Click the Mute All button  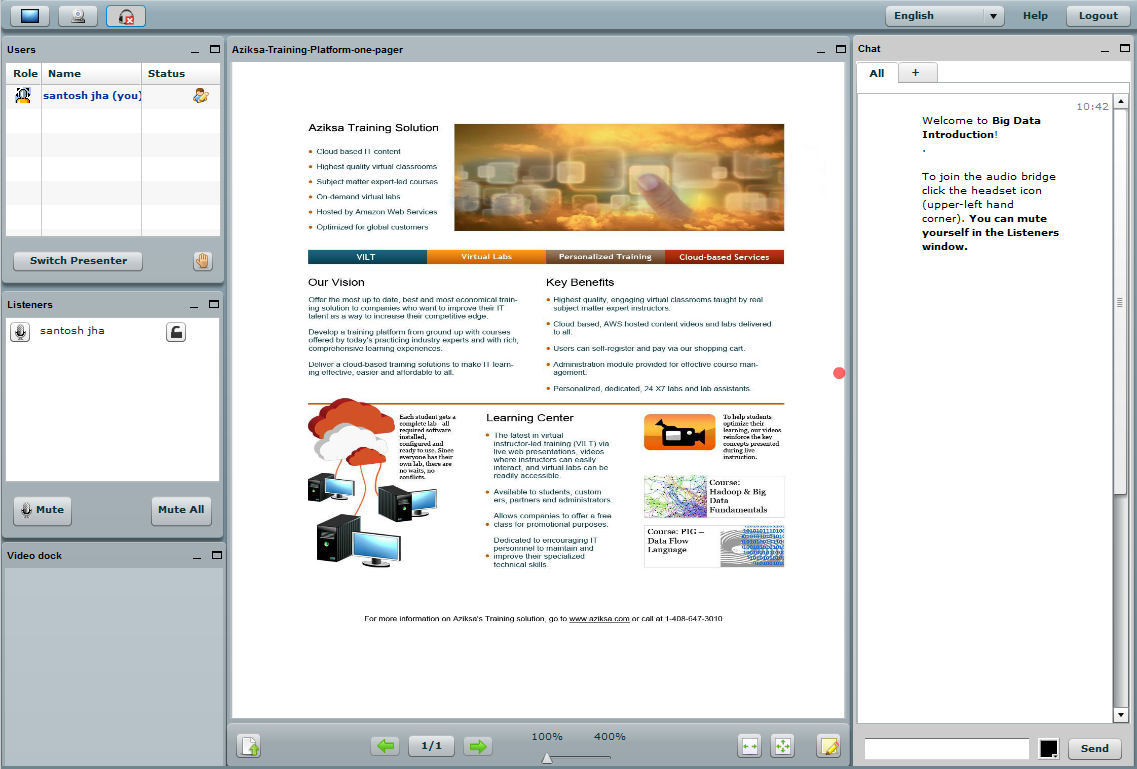181,510
